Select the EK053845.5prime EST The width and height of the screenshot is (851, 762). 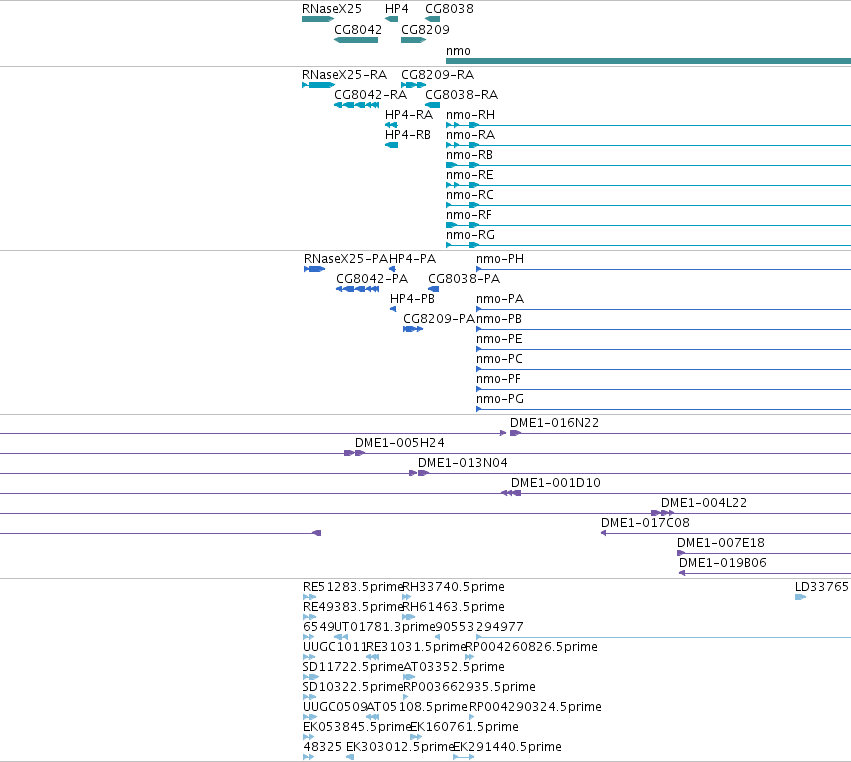pyautogui.click(x=308, y=738)
